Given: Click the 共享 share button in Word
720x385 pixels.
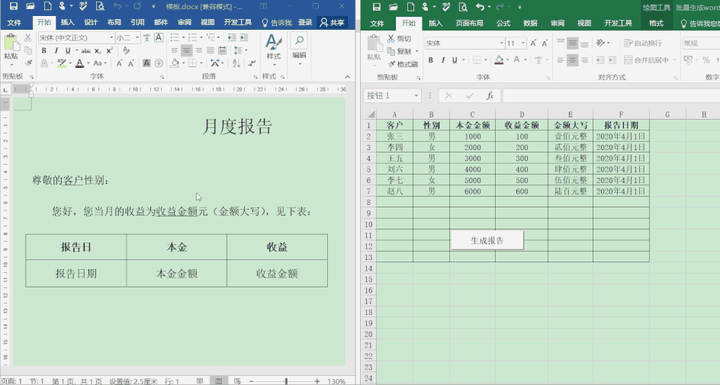Looking at the screenshot, I should click(332, 23).
